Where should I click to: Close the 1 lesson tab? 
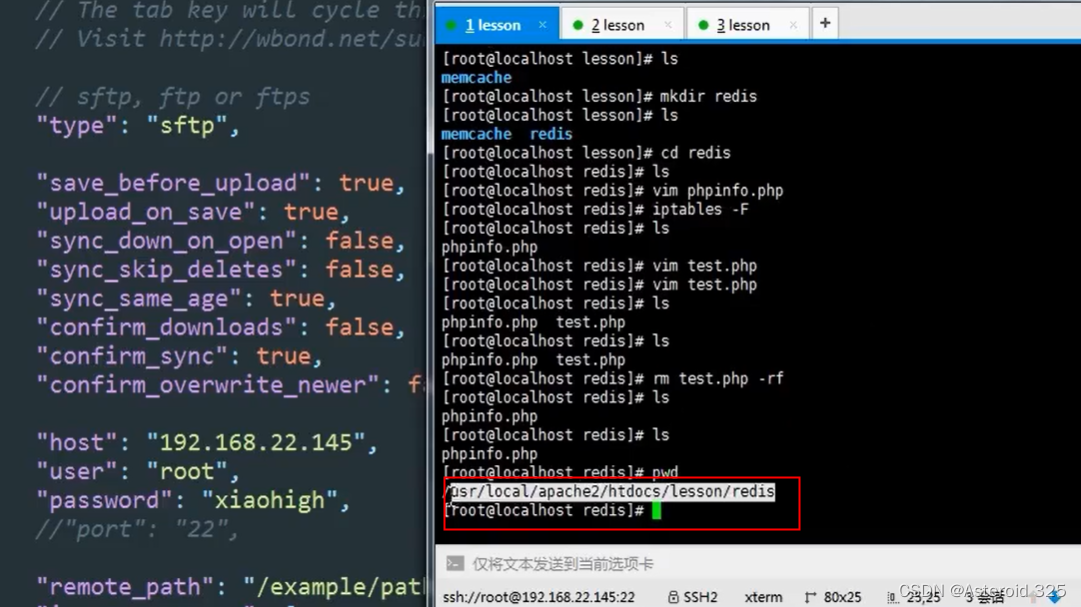[543, 25]
